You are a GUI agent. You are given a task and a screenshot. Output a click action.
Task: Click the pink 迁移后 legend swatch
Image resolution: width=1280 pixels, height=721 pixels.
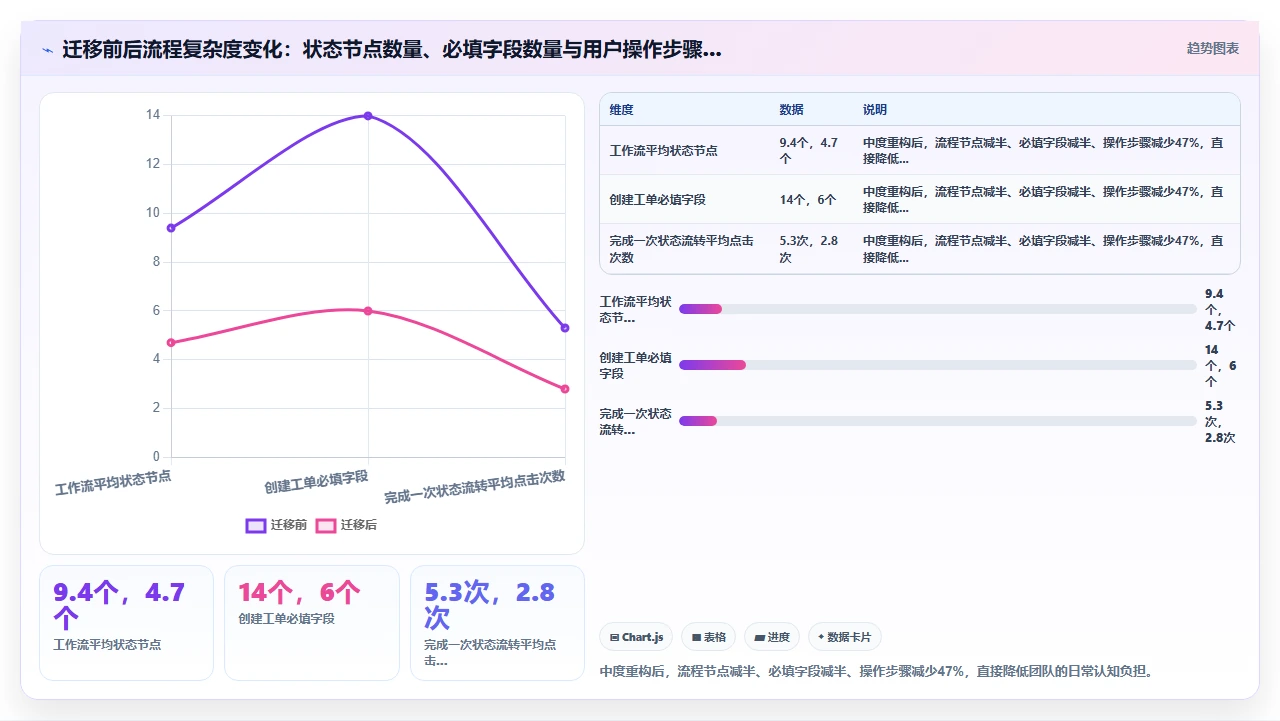[x=326, y=525]
